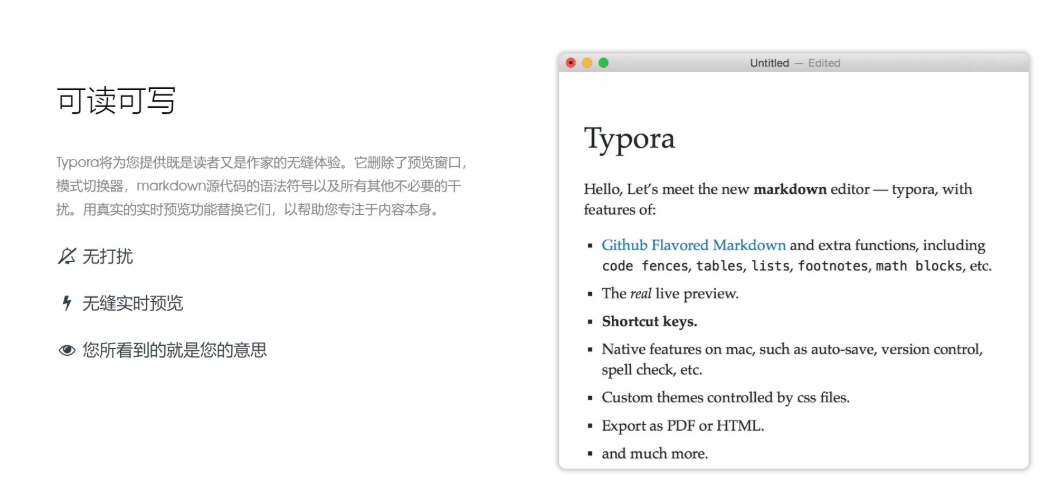This screenshot has width=1055, height=495.
Task: Place cursor in the Typora heading
Action: pyautogui.click(x=629, y=139)
